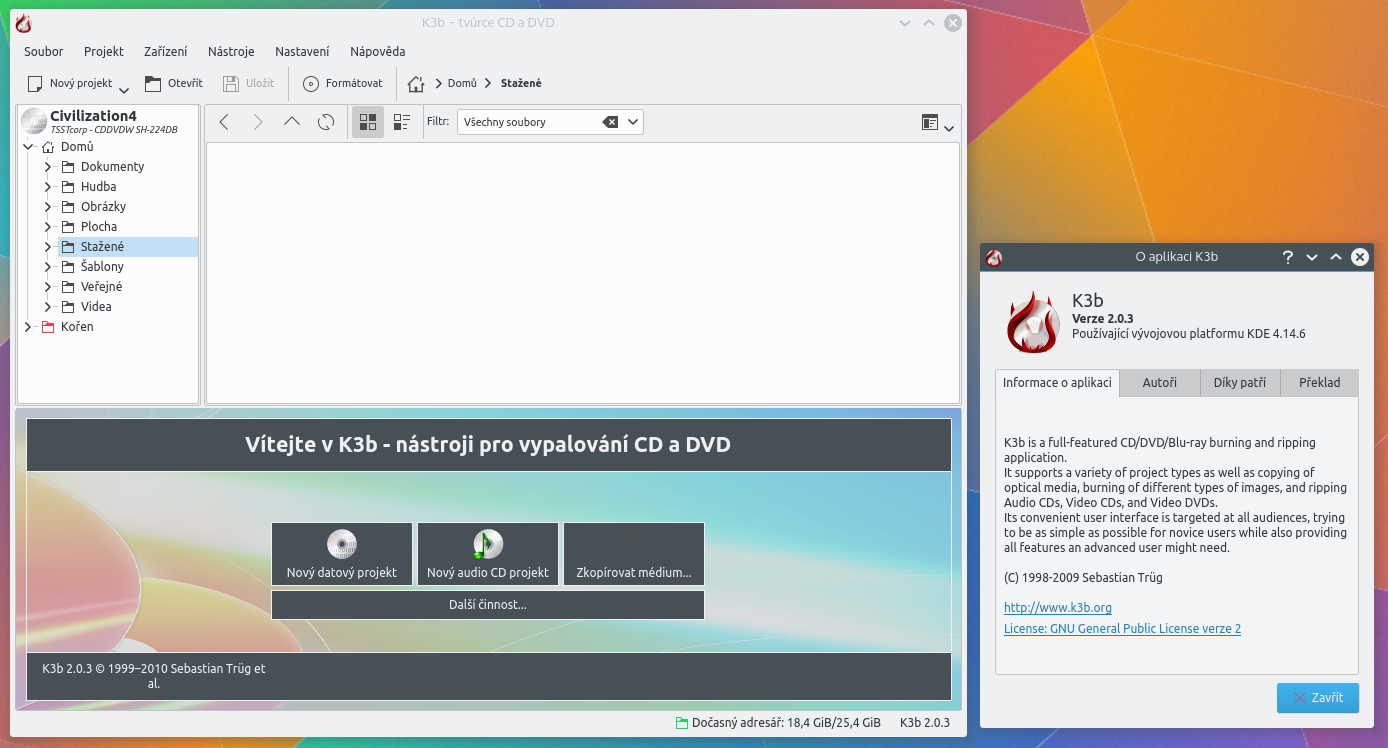This screenshot has height=748, width=1388.
Task: Select the Šablony folder
Action: (x=102, y=267)
